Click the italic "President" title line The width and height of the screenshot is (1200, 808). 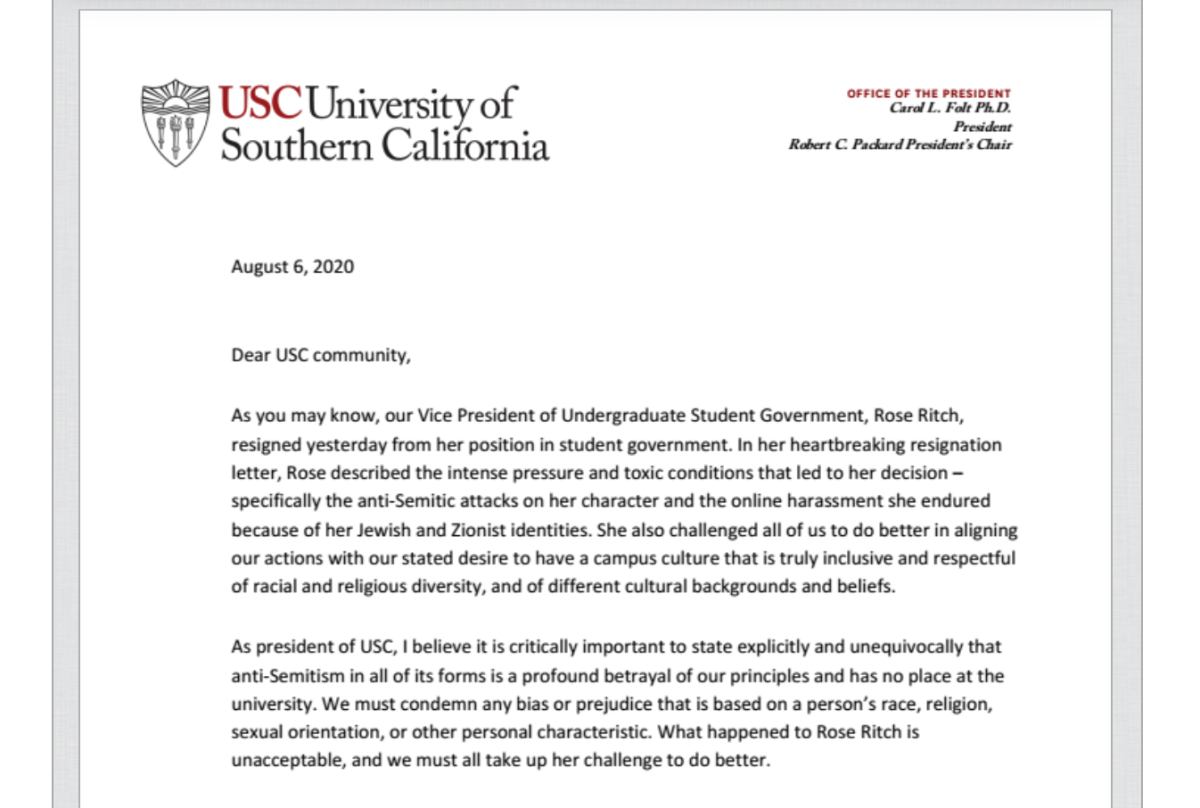pos(983,127)
